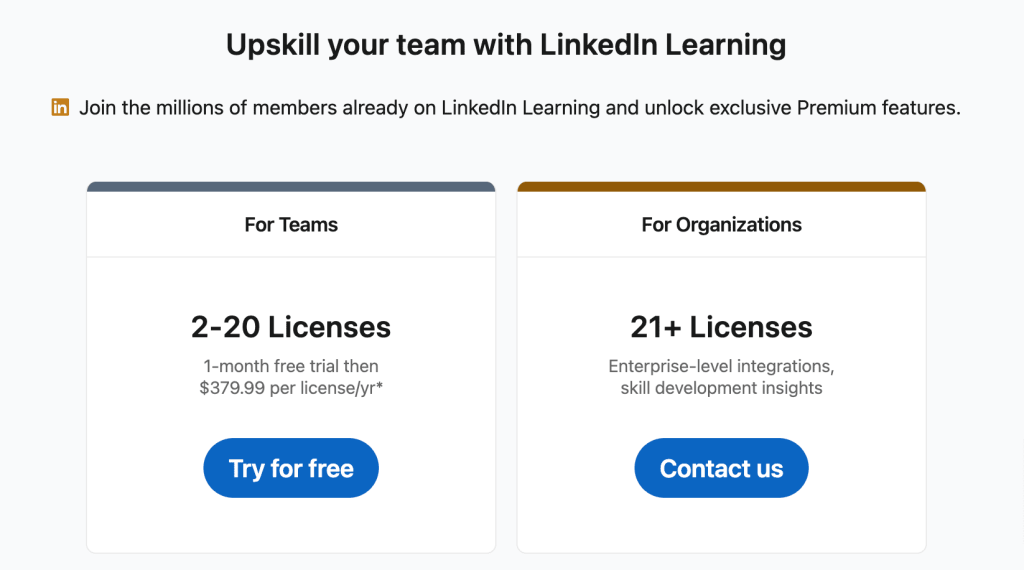1024x570 pixels.
Task: Click the Enterprise-level integrations description text
Action: pos(722,366)
